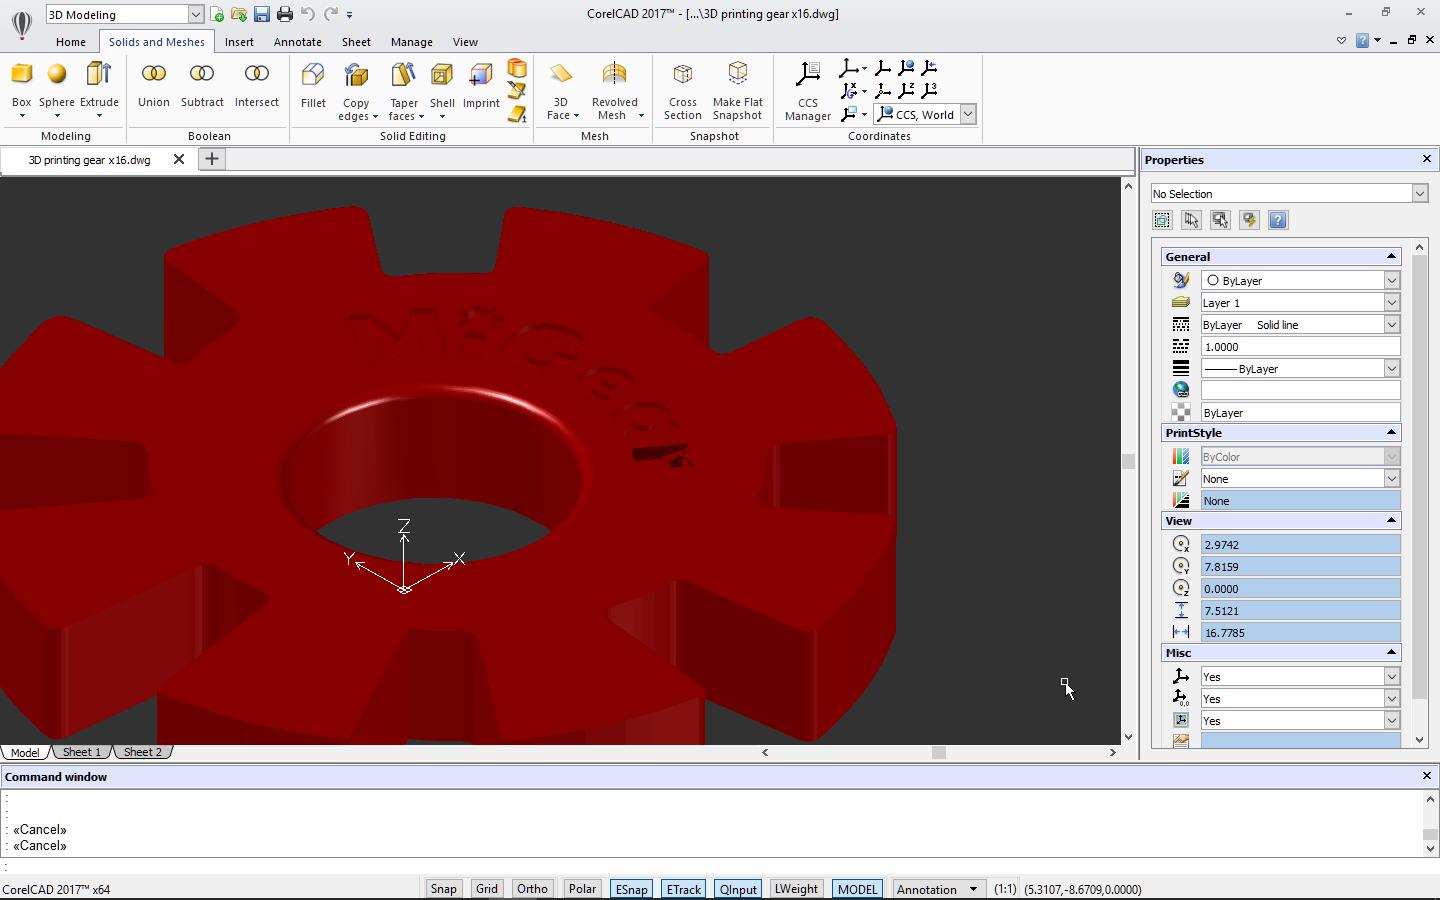This screenshot has height=900, width=1440.
Task: Open the CCS, World coordinate dropdown
Action: tap(967, 115)
